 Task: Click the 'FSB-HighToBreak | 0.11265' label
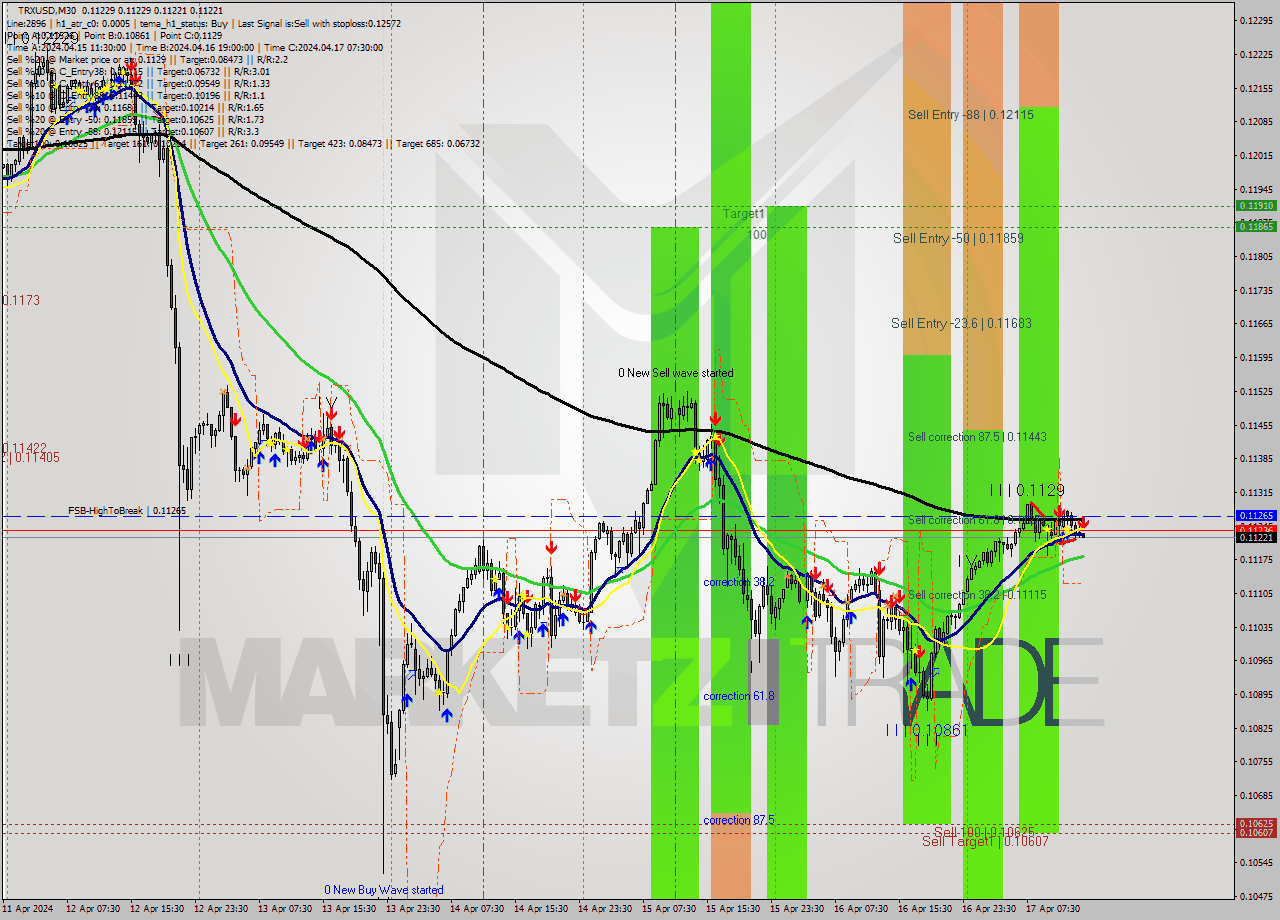pos(127,511)
